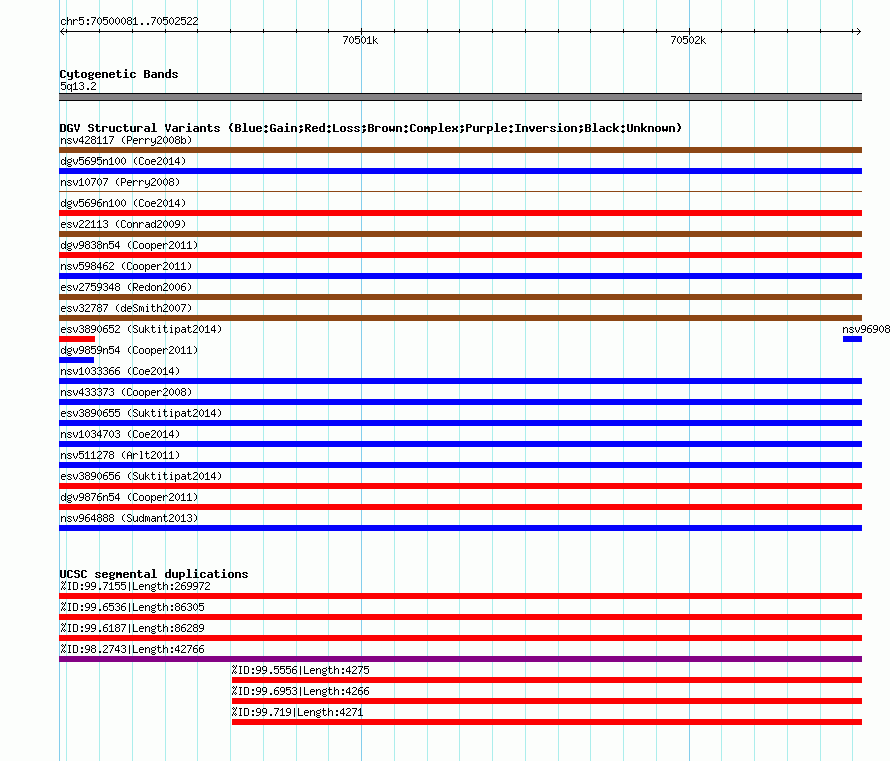The height and width of the screenshot is (761, 890).
Task: Click the gray 5q13.2 cytogenetic band bar
Action: coord(460,97)
